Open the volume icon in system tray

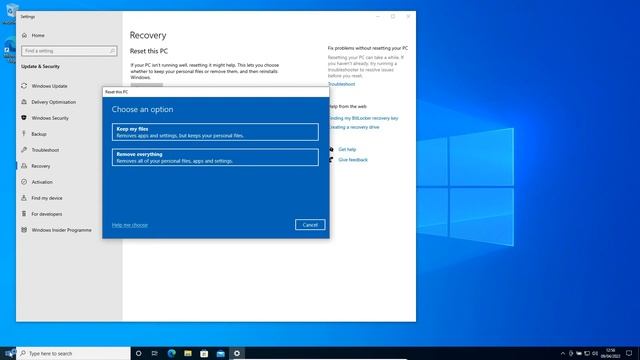point(595,353)
